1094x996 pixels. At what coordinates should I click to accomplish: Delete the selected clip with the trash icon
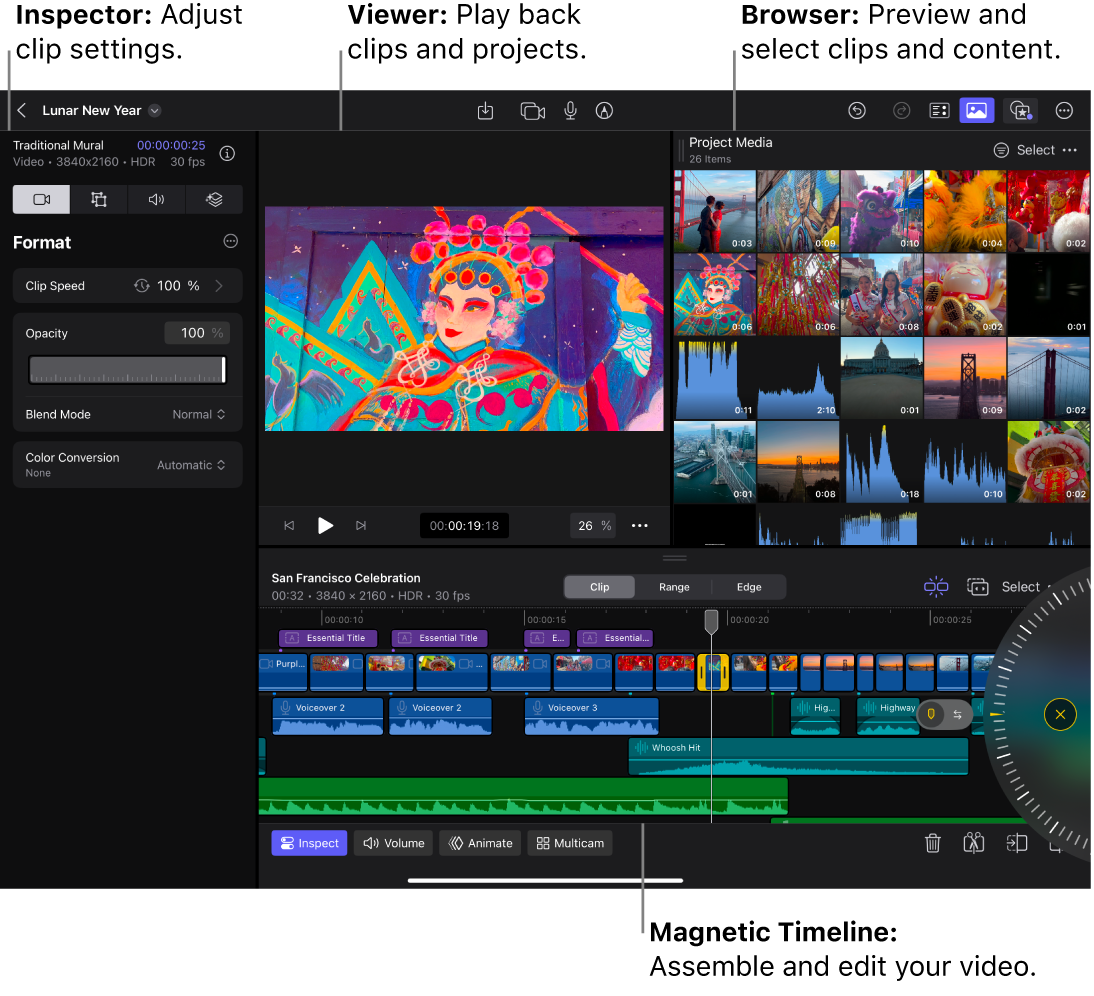point(933,843)
